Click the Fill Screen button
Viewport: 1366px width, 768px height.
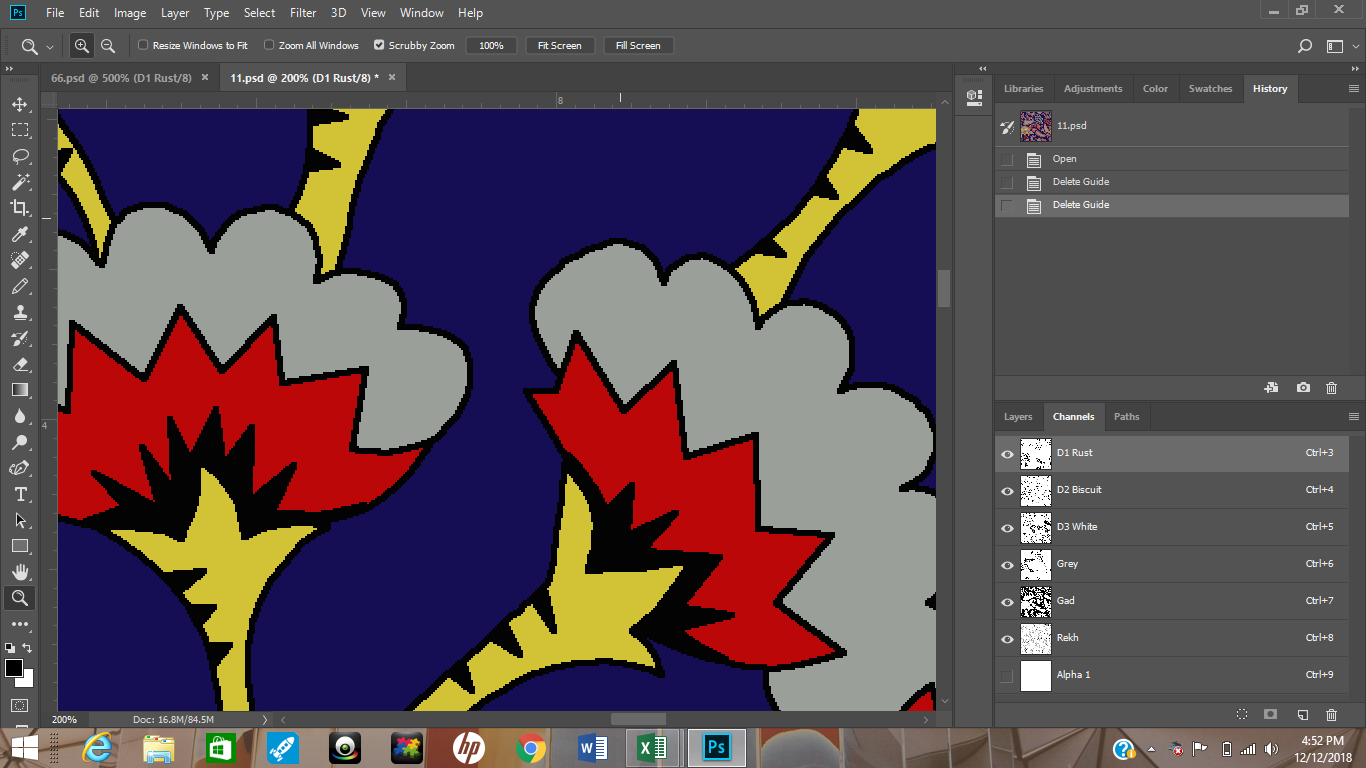pyautogui.click(x=638, y=46)
